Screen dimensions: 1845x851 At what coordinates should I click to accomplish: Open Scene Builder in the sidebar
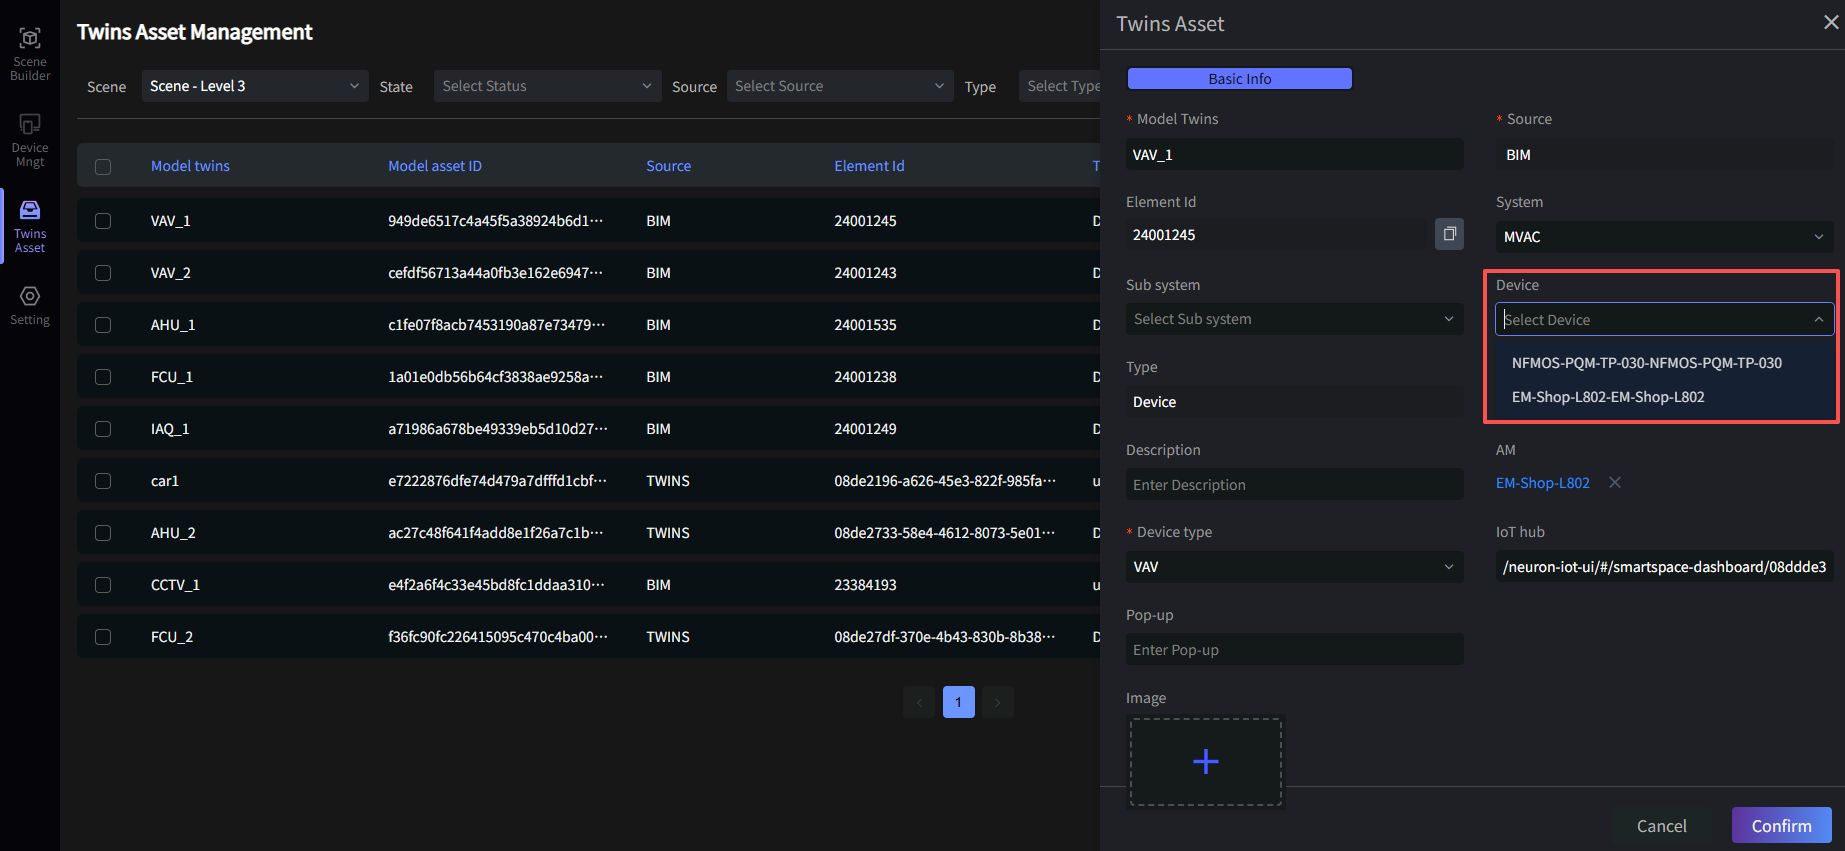pyautogui.click(x=30, y=53)
